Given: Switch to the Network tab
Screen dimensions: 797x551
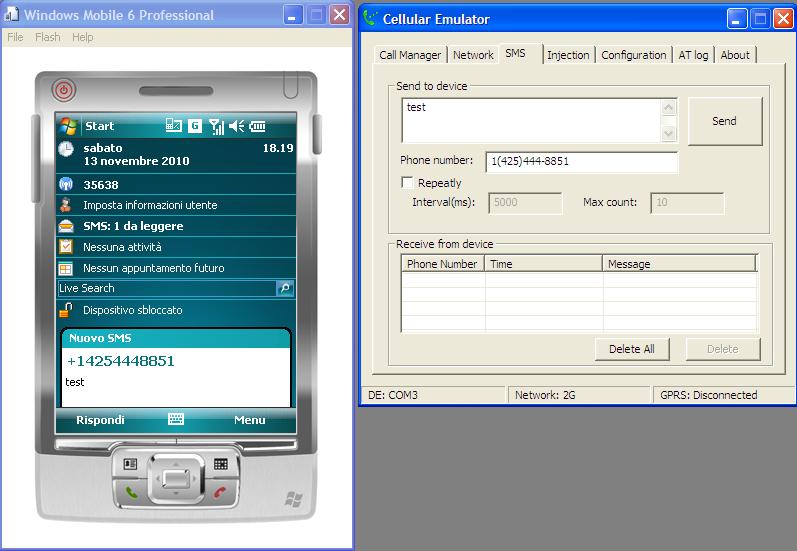Looking at the screenshot, I should point(473,55).
